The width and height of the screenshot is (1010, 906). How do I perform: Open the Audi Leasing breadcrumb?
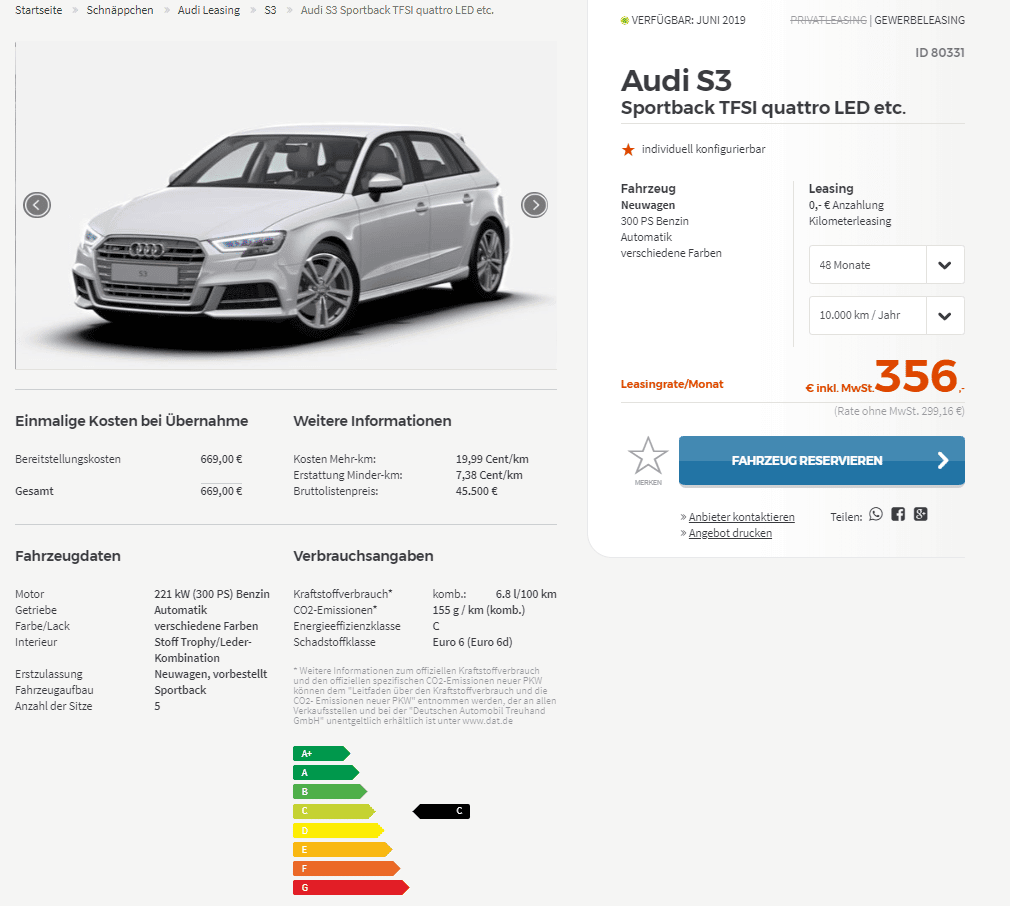209,10
